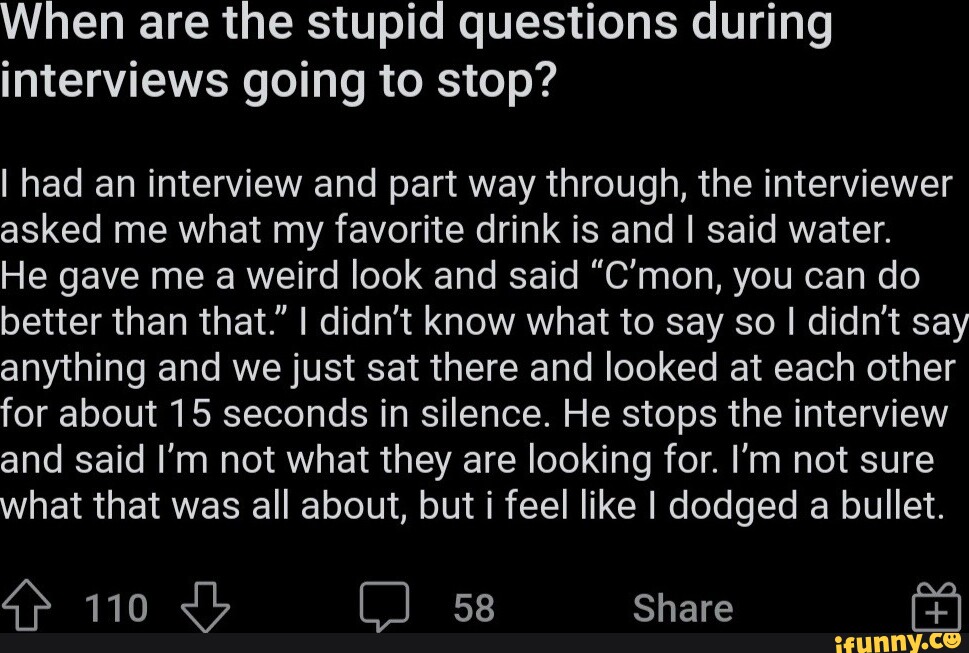Screen dimensions: 969x653
Task: Click Share to repost the meme
Action: [x=683, y=606]
